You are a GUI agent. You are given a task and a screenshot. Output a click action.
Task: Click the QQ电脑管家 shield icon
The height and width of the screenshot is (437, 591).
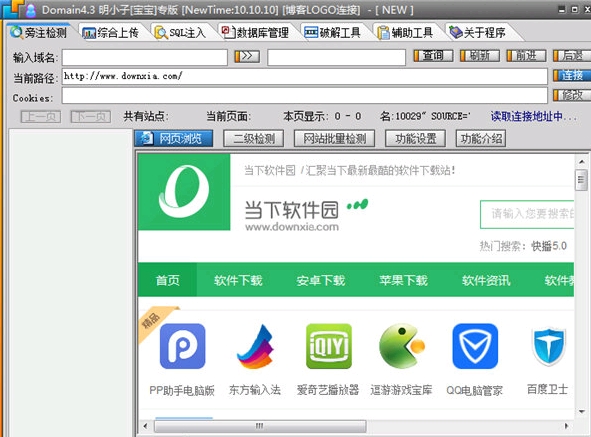[x=475, y=346]
